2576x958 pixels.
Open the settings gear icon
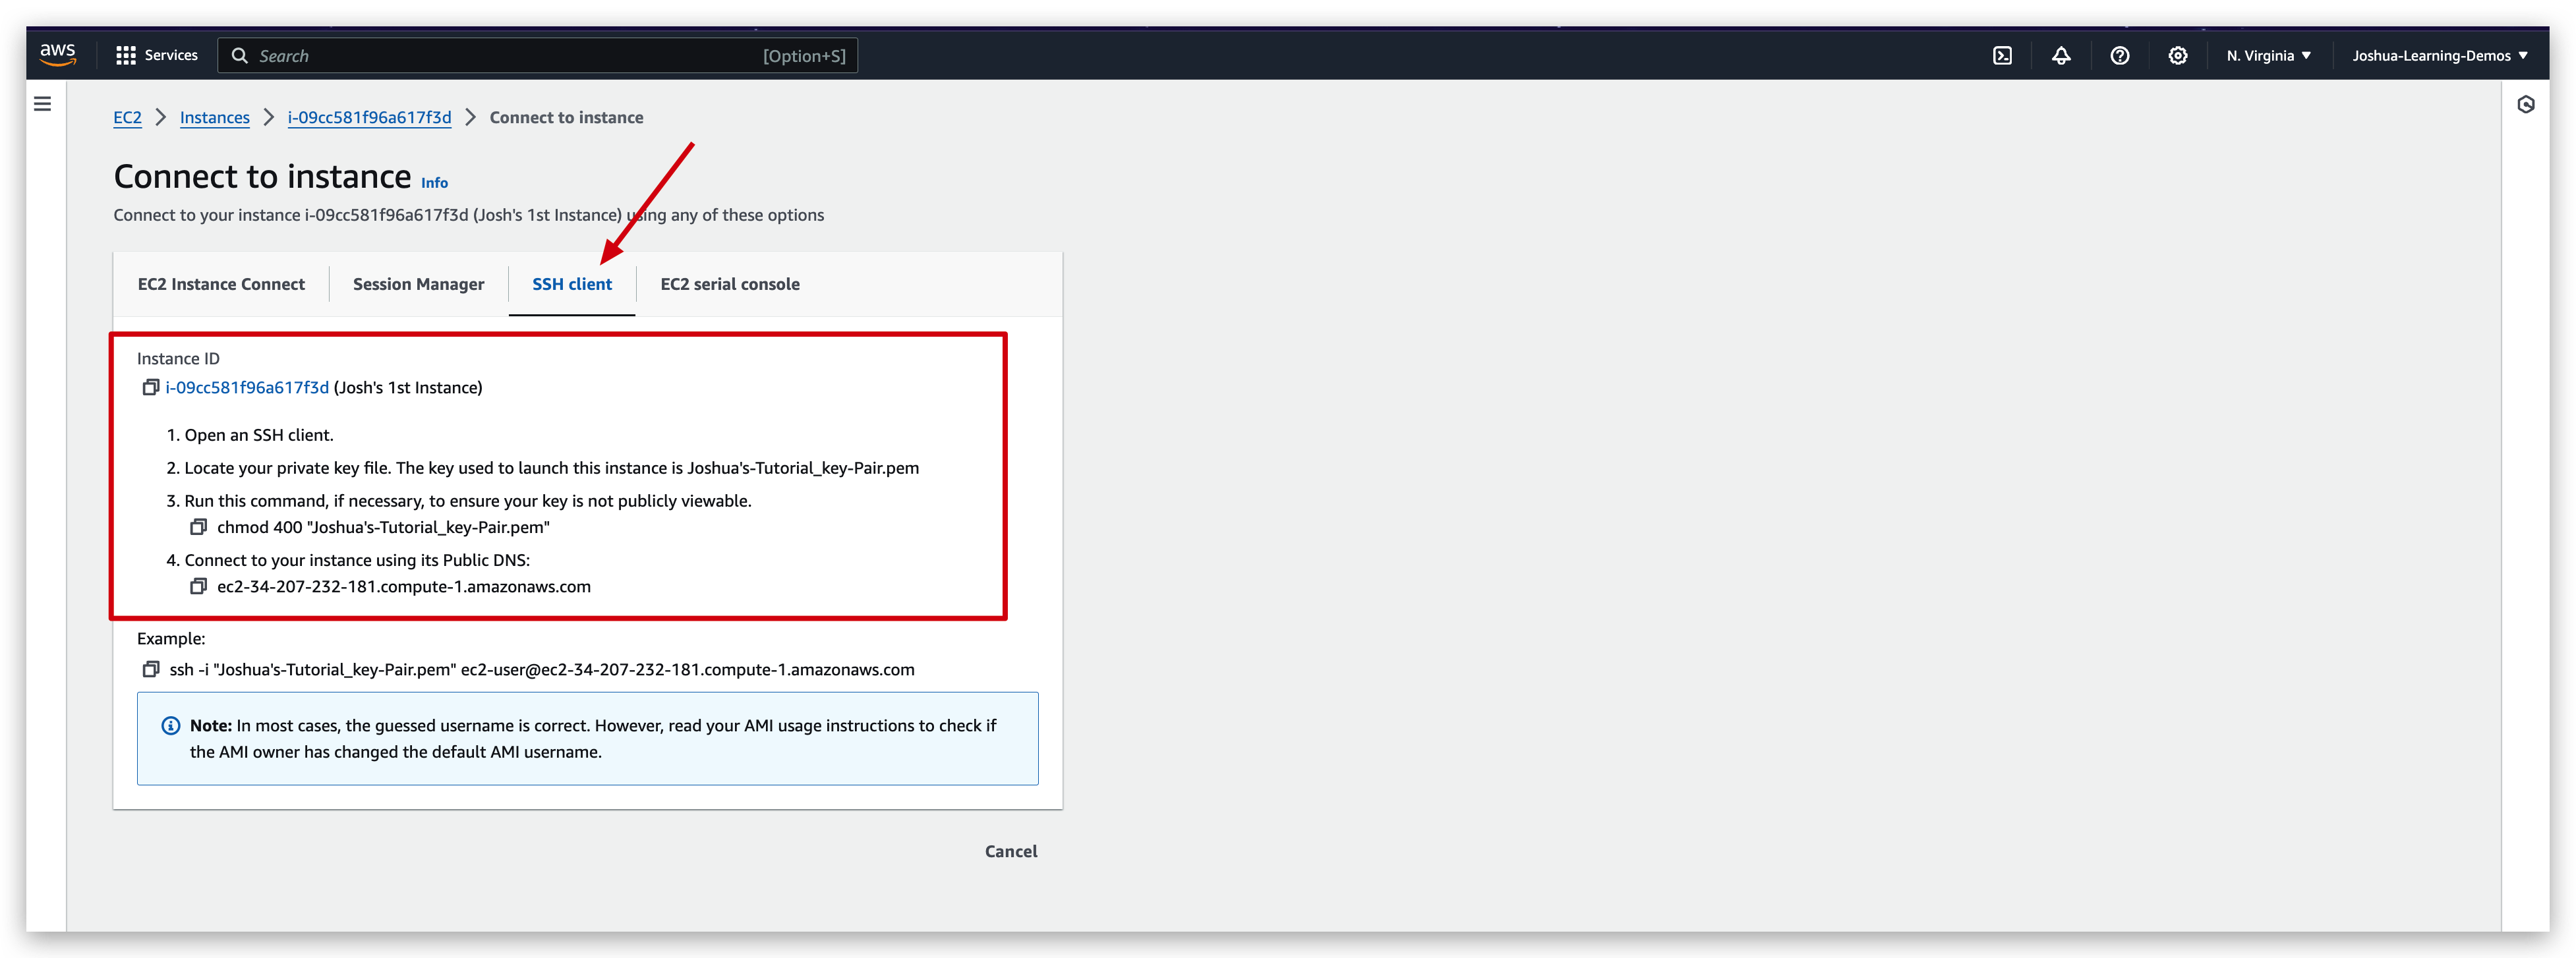coord(2178,55)
